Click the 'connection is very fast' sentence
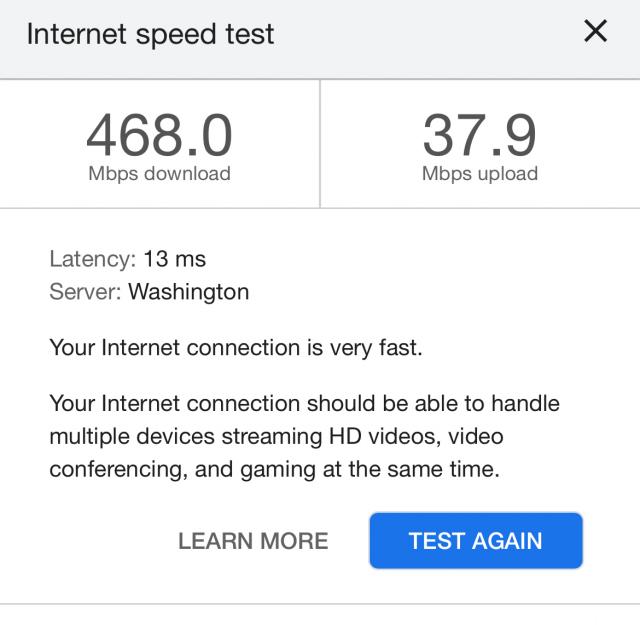 tap(236, 348)
